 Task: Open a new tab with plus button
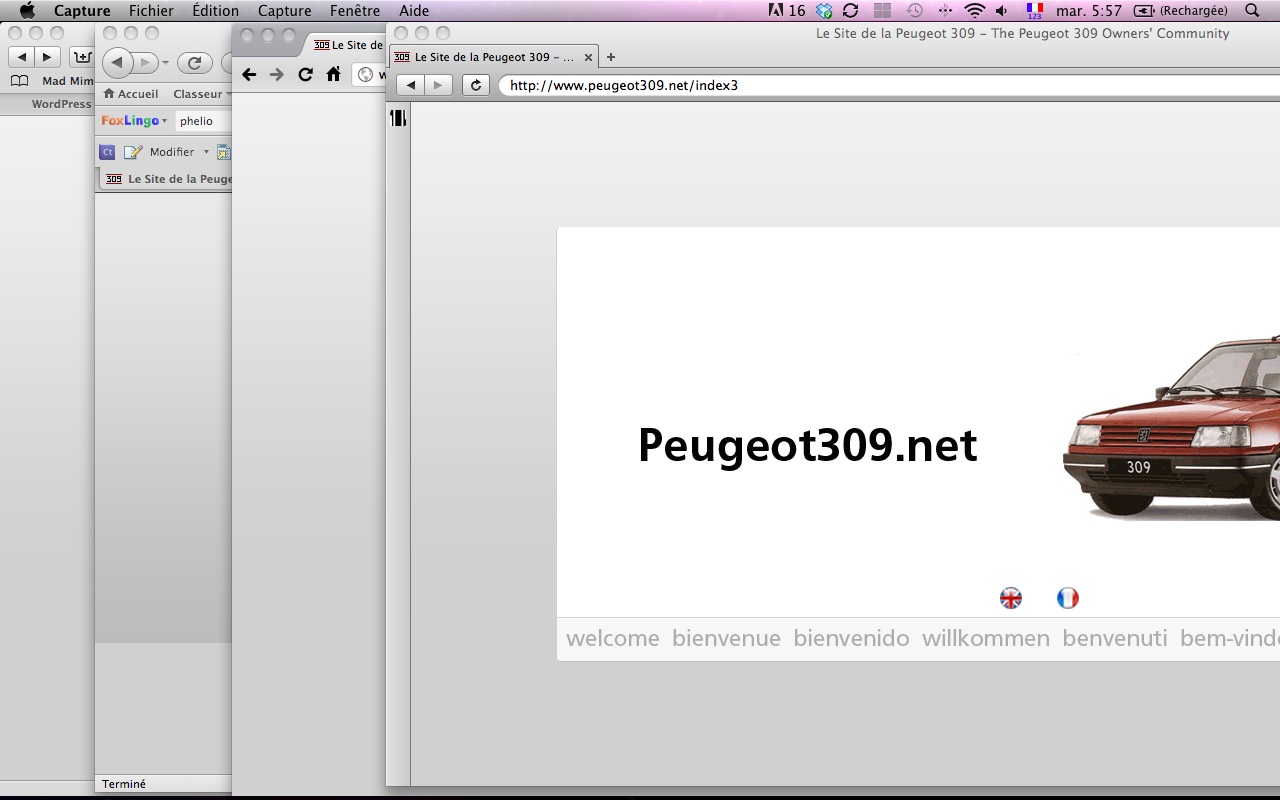tap(611, 57)
